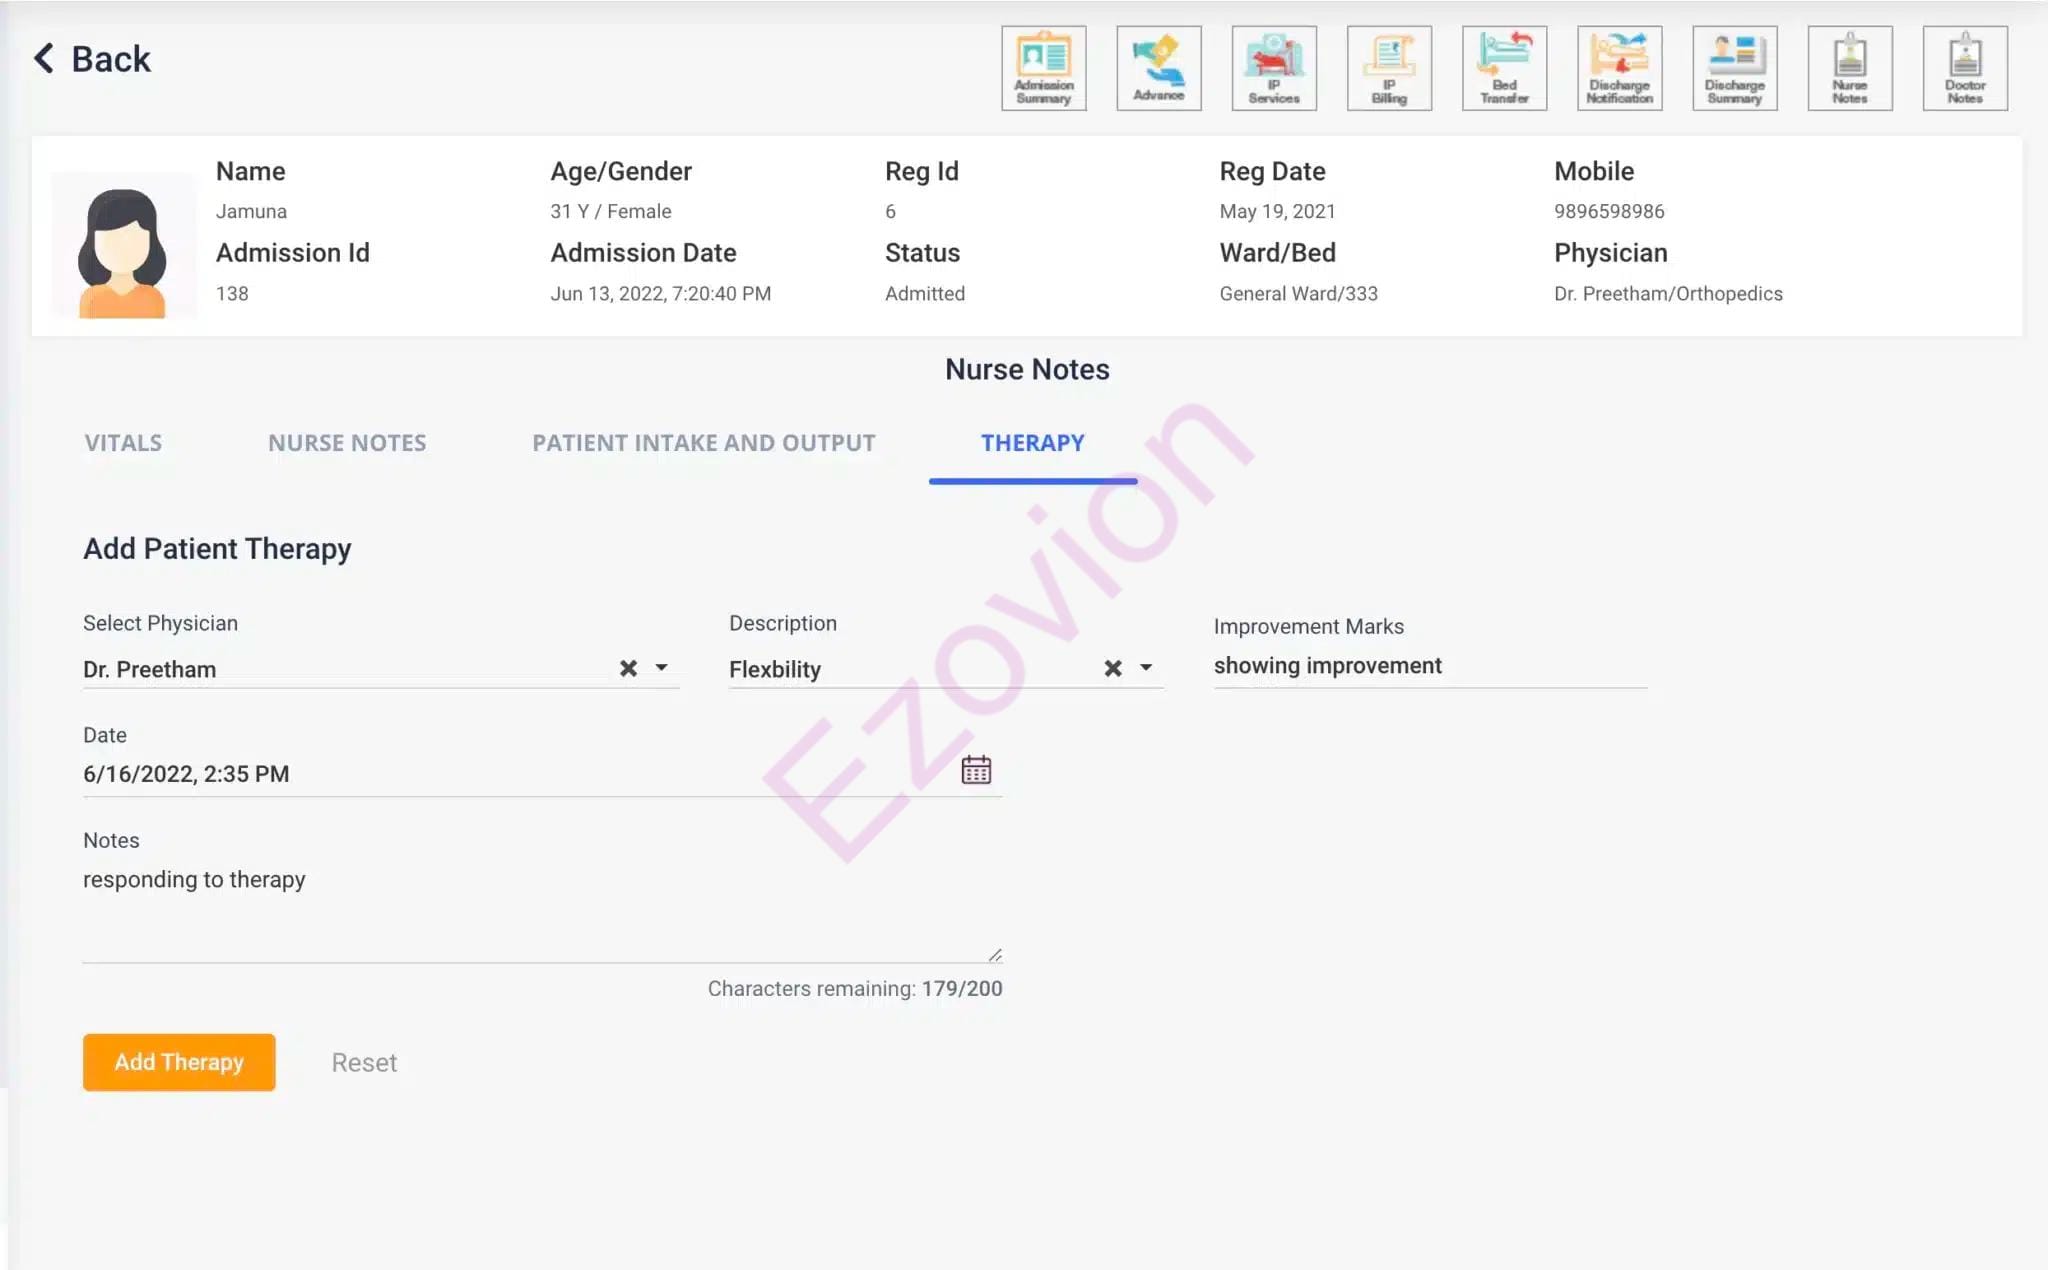Click the Bed Transfer icon
The image size is (2048, 1270).
pos(1504,68)
